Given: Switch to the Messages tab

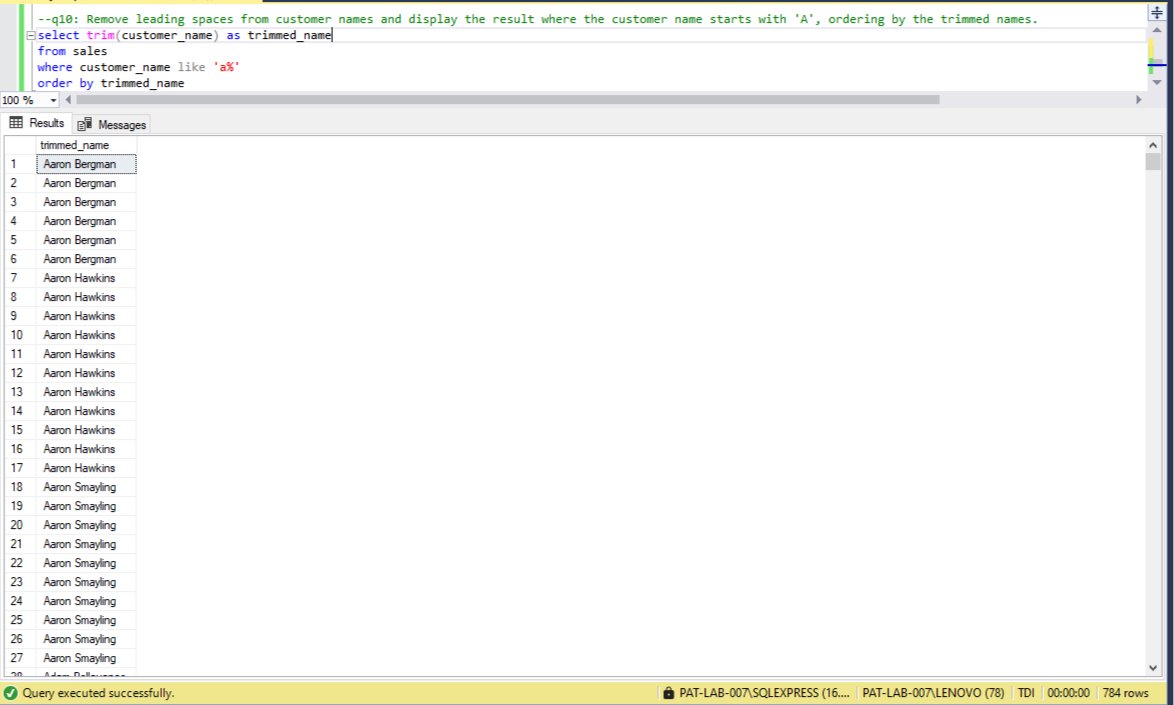Looking at the screenshot, I should point(112,124).
